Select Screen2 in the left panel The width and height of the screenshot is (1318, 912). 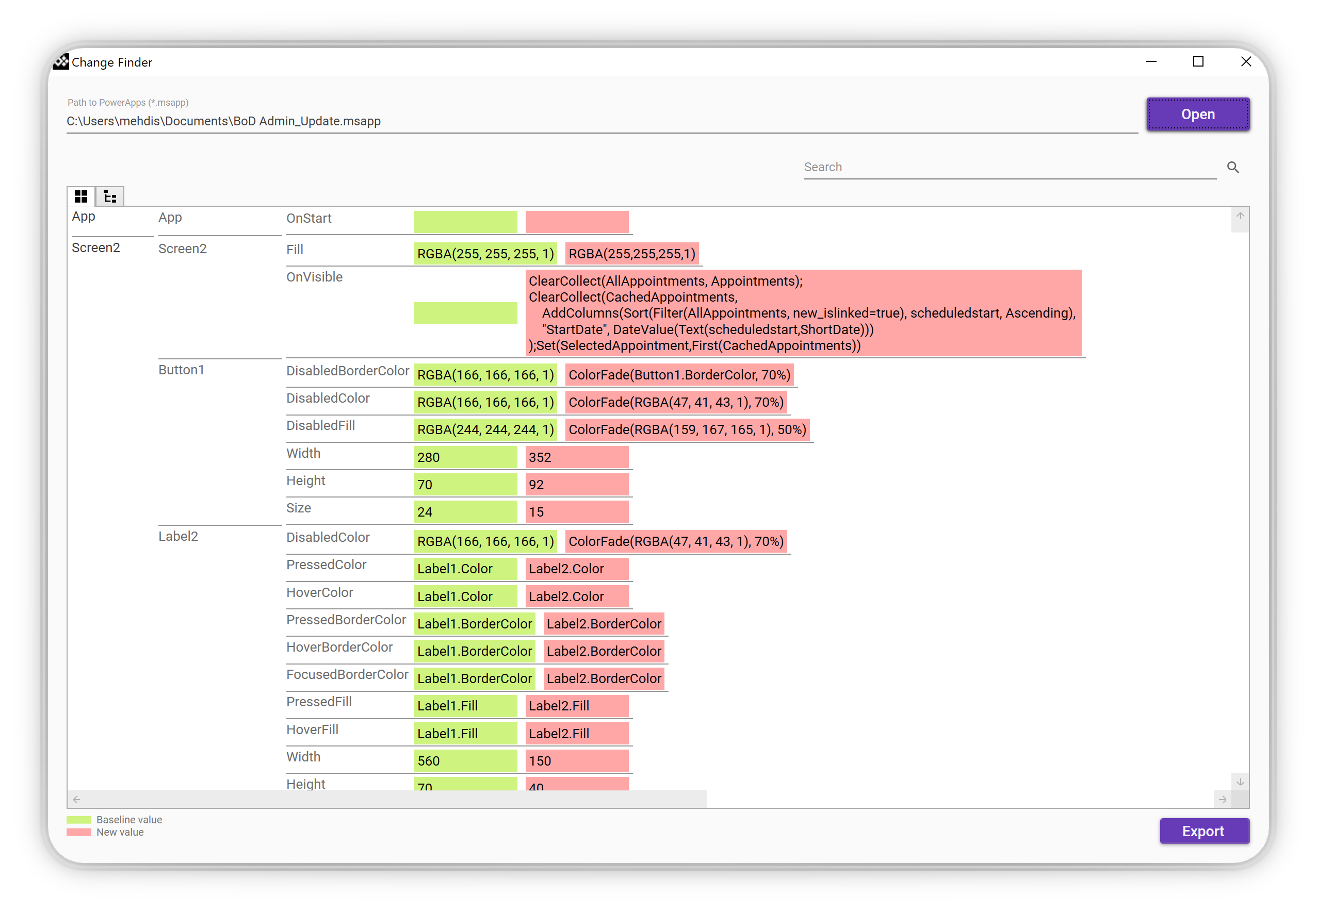point(95,247)
